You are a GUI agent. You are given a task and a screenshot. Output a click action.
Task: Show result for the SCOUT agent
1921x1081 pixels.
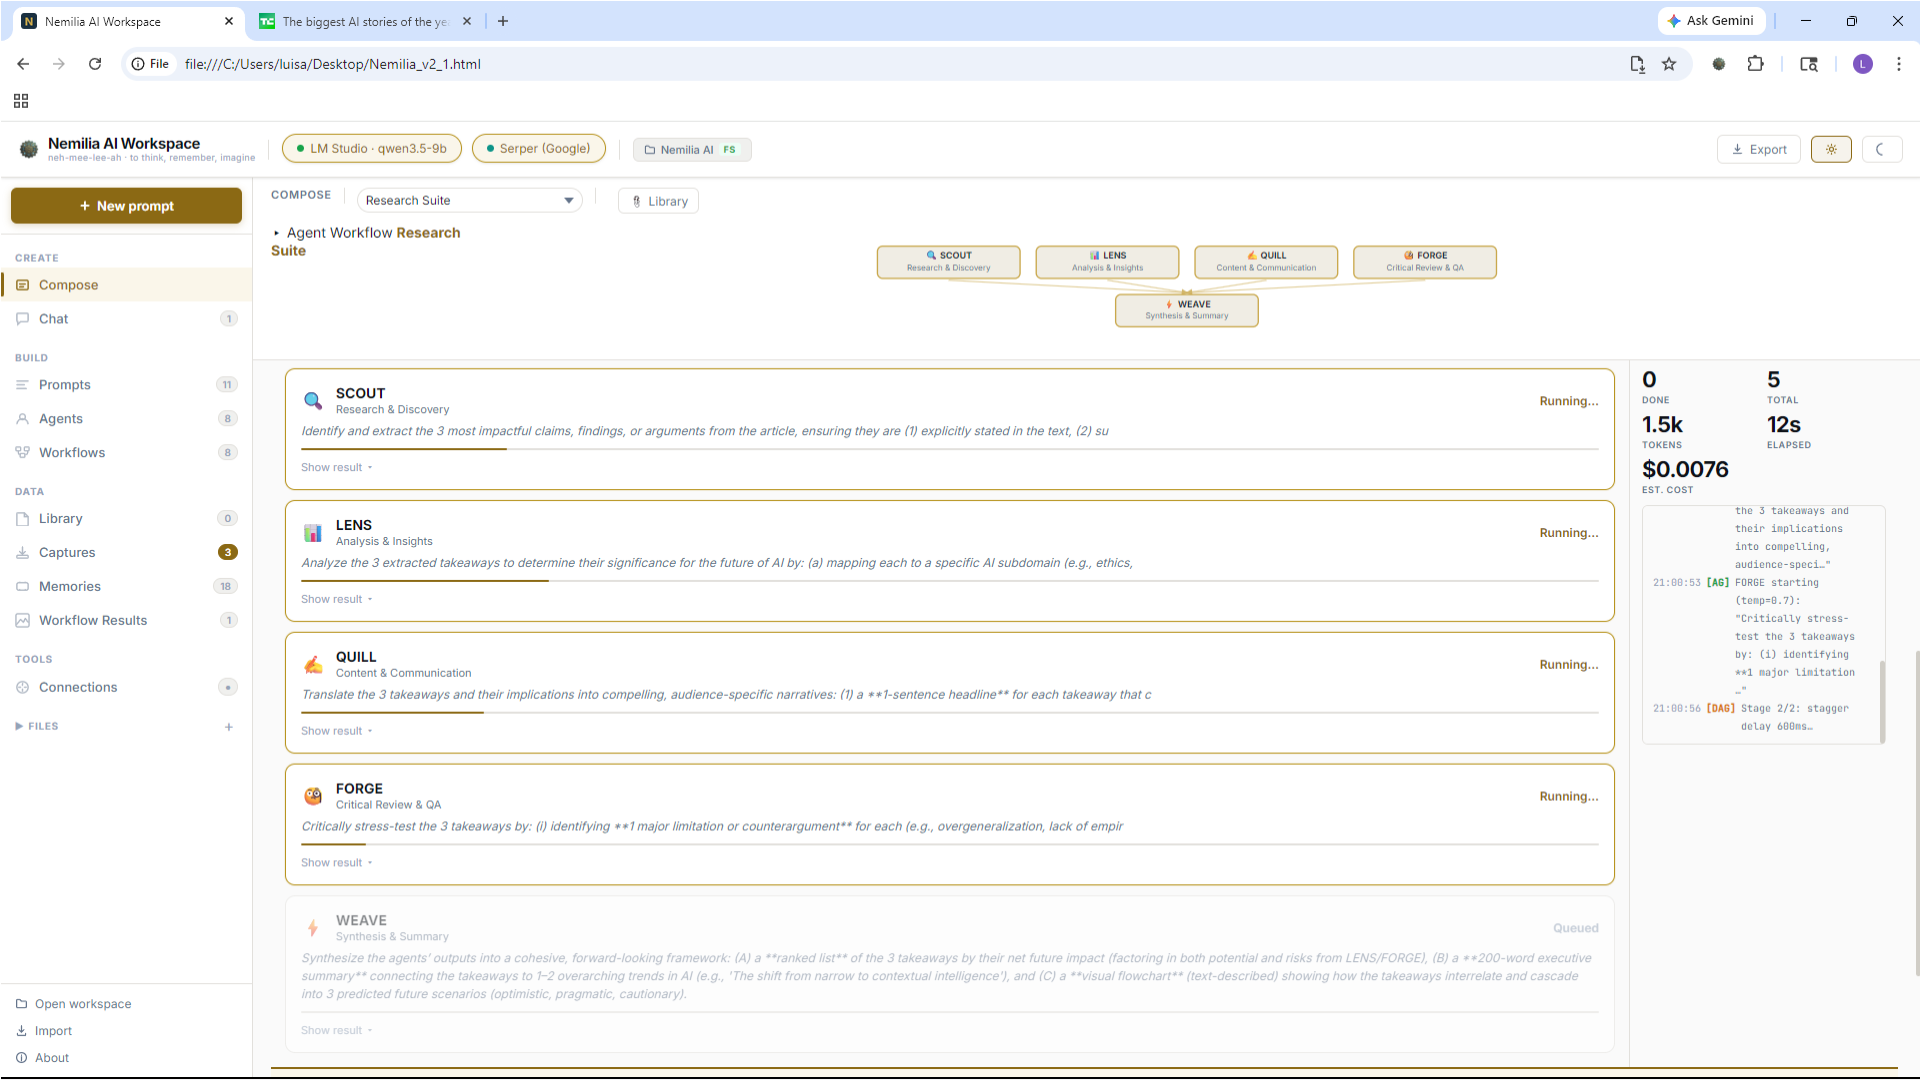(336, 467)
